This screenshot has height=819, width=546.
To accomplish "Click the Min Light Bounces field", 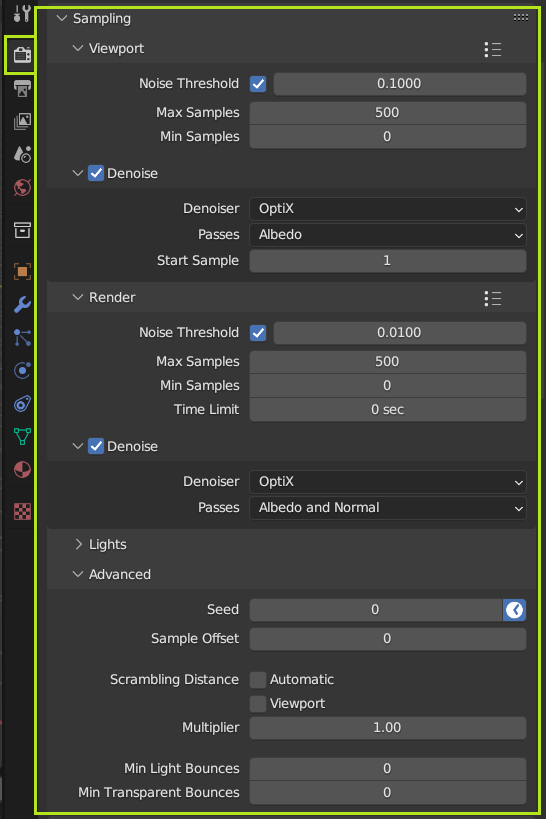I will coord(388,769).
